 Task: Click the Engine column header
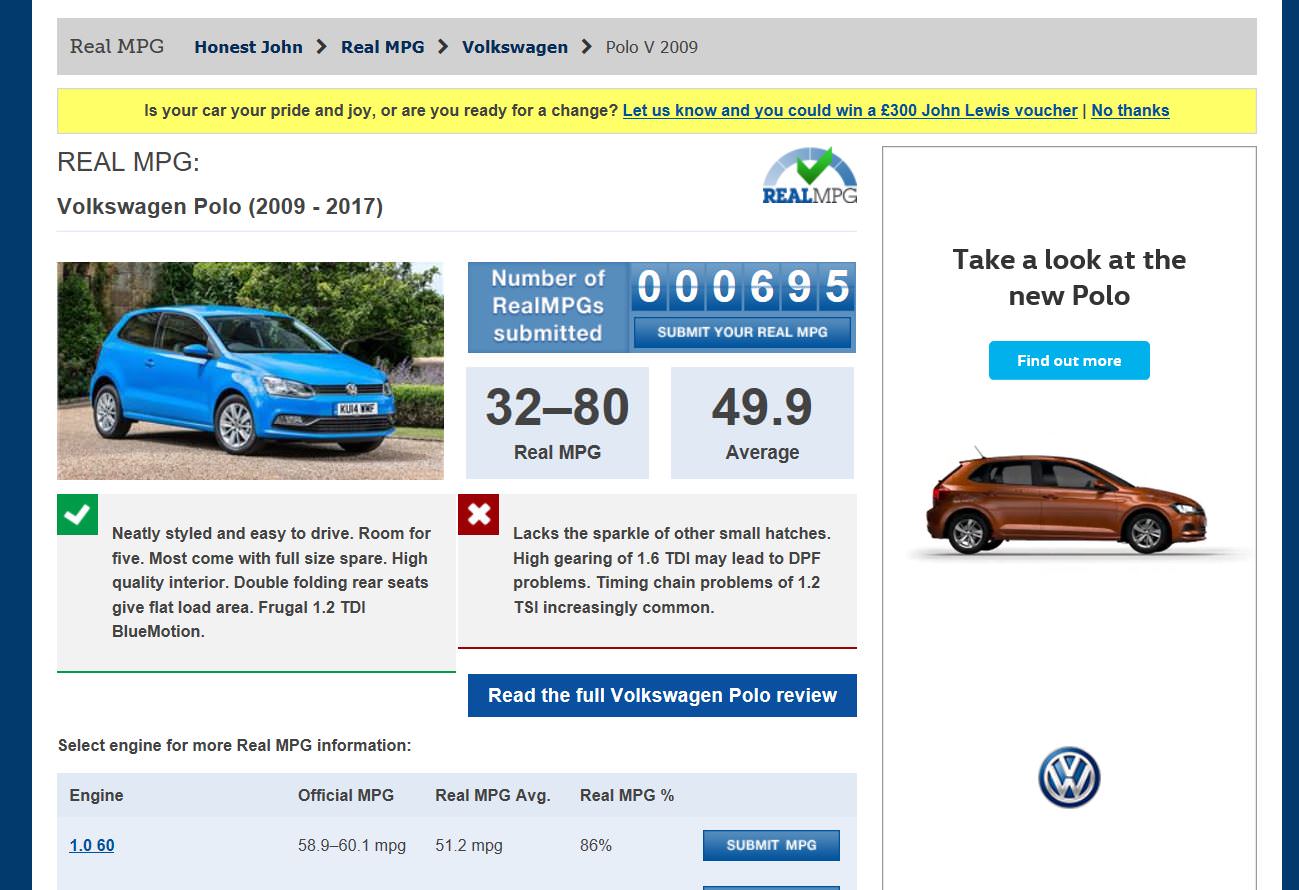97,796
